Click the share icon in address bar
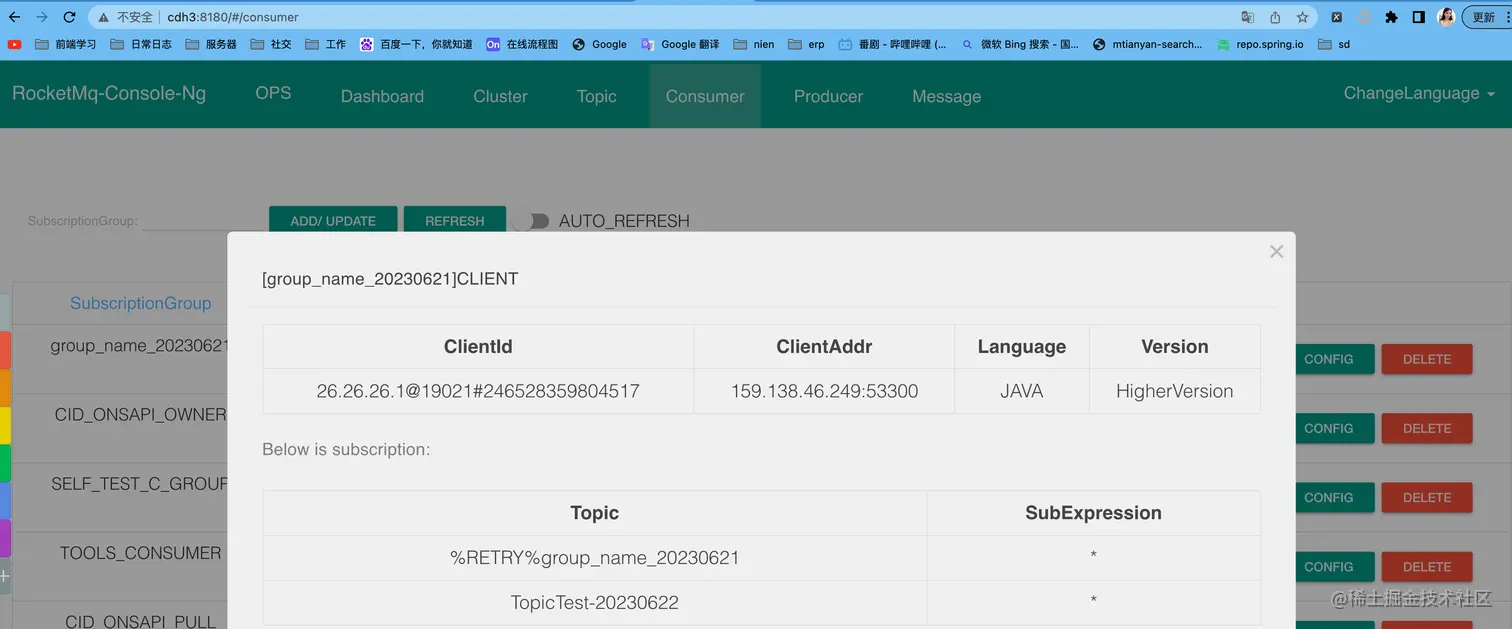Screen dimensions: 1512x629 (x=1275, y=17)
